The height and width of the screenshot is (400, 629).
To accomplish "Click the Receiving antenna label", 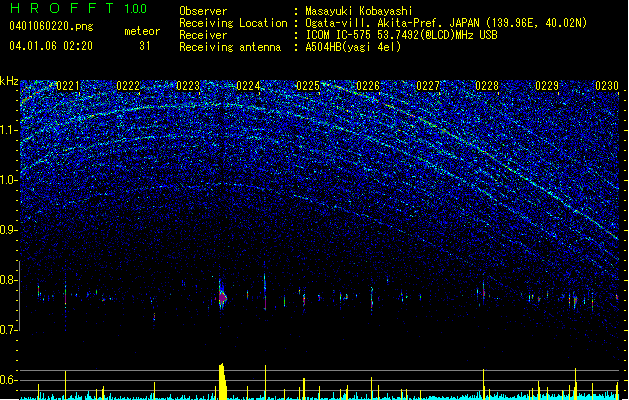I will pyautogui.click(x=230, y=47).
